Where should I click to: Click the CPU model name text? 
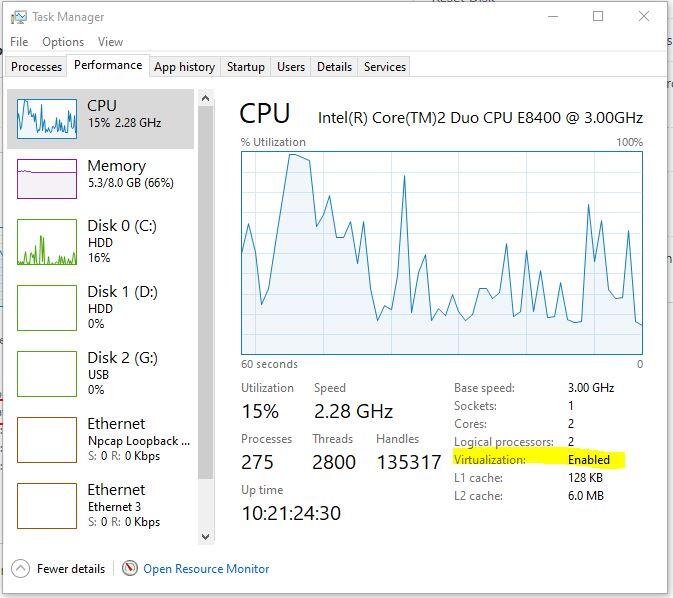480,118
